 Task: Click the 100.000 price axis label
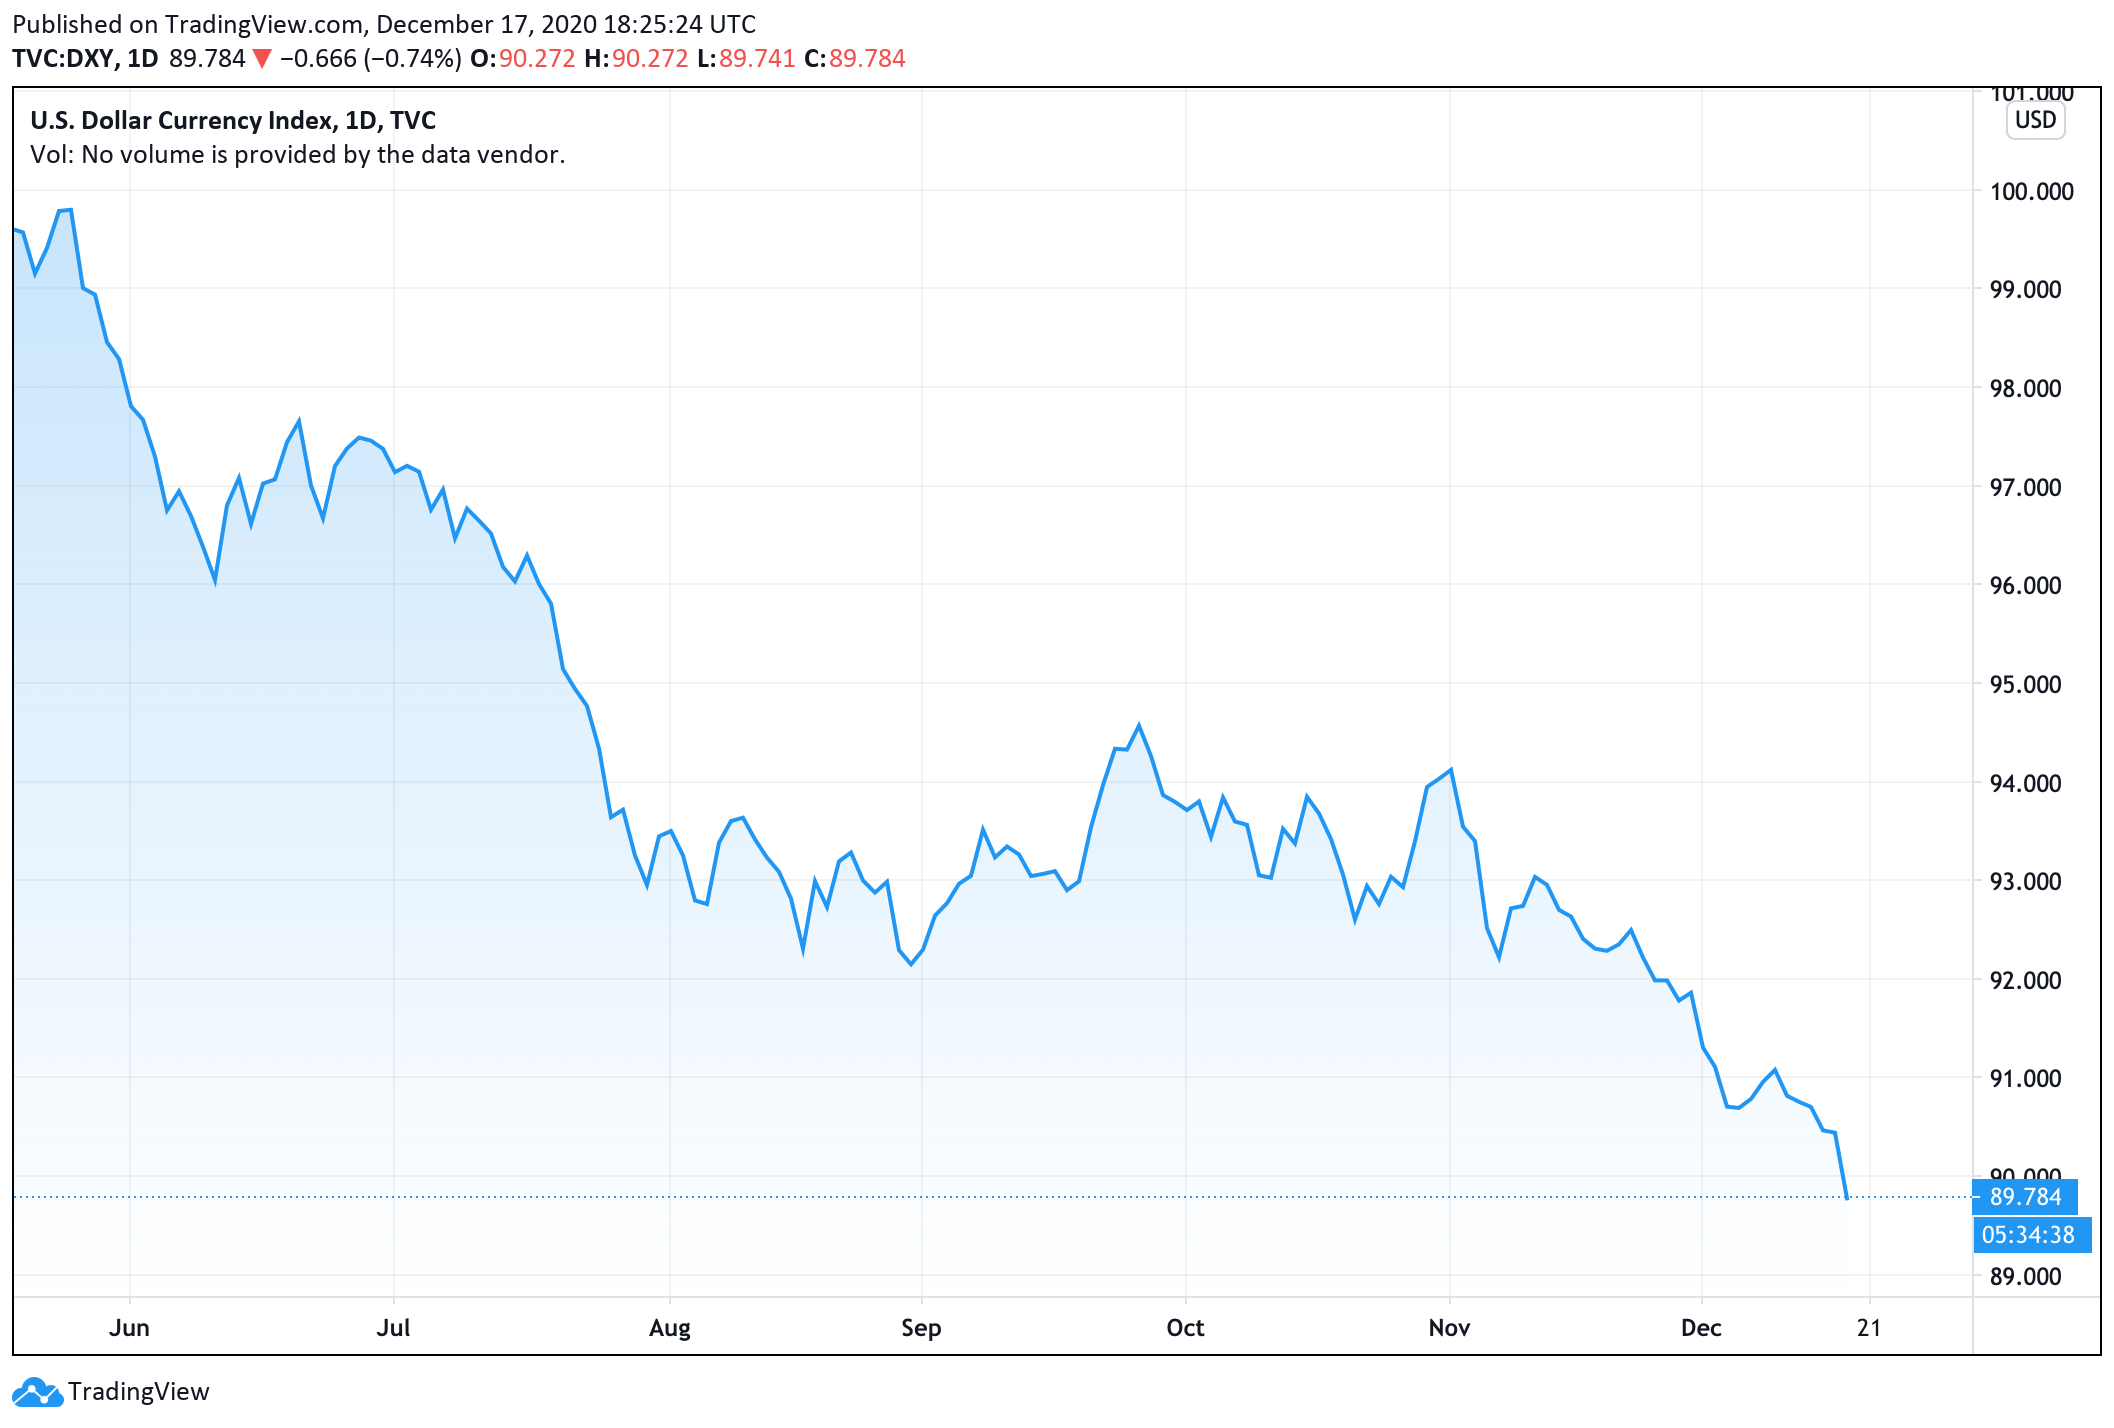click(2032, 191)
